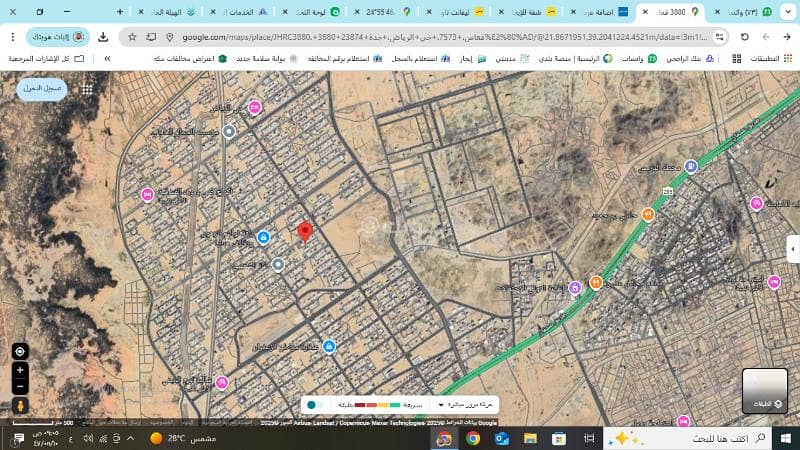Zoom out with the minus button

[20, 387]
